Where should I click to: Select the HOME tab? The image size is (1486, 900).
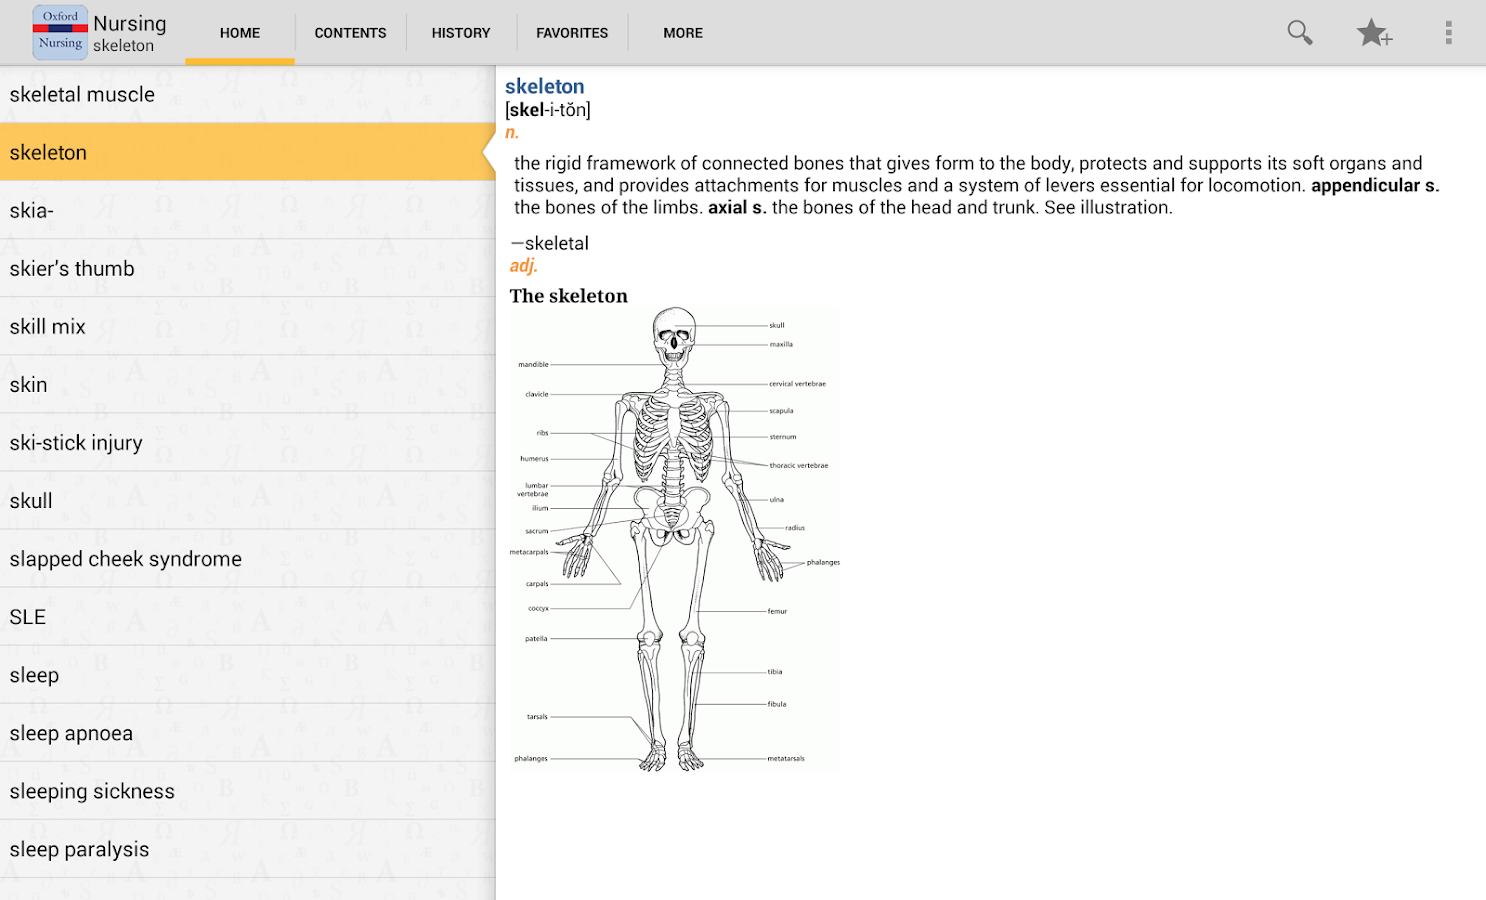(239, 32)
